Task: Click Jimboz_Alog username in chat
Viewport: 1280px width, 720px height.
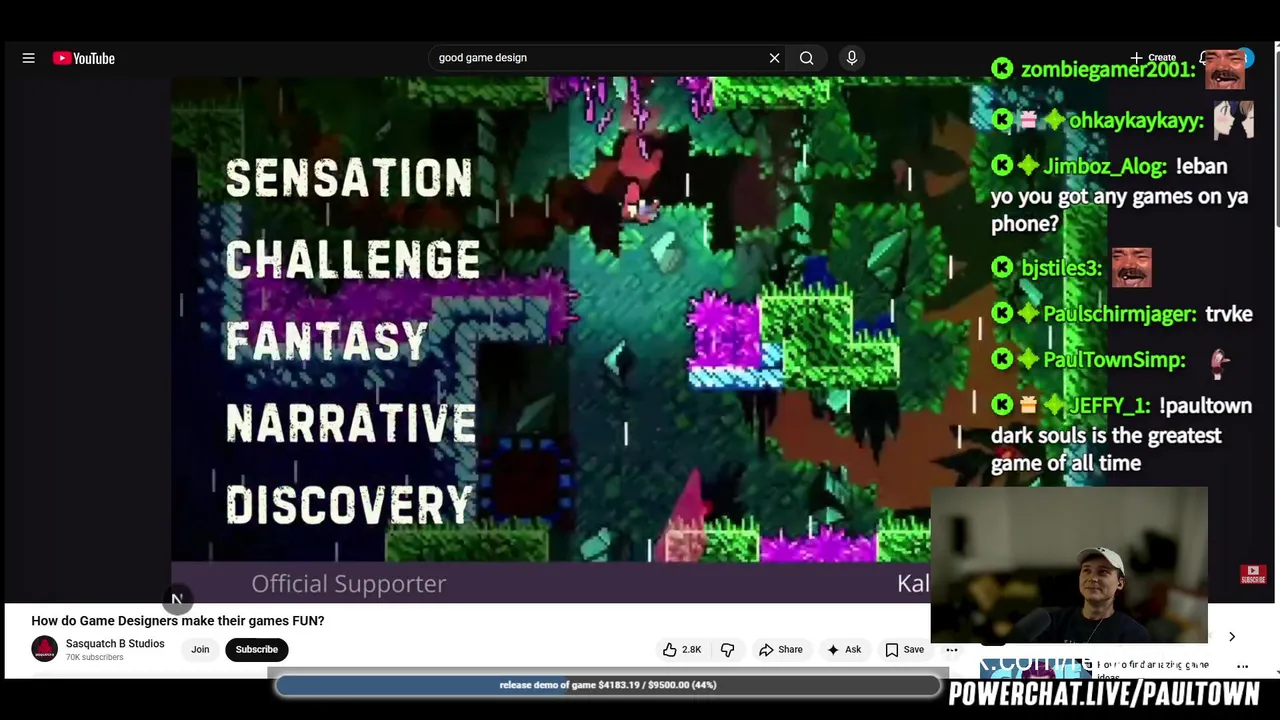Action: pos(1104,167)
